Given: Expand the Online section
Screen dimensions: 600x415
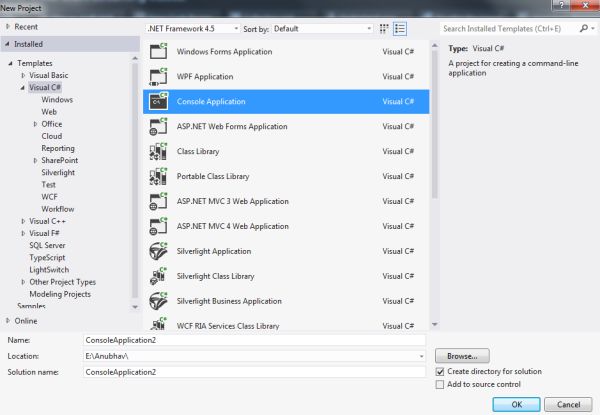Looking at the screenshot, I should (8, 321).
